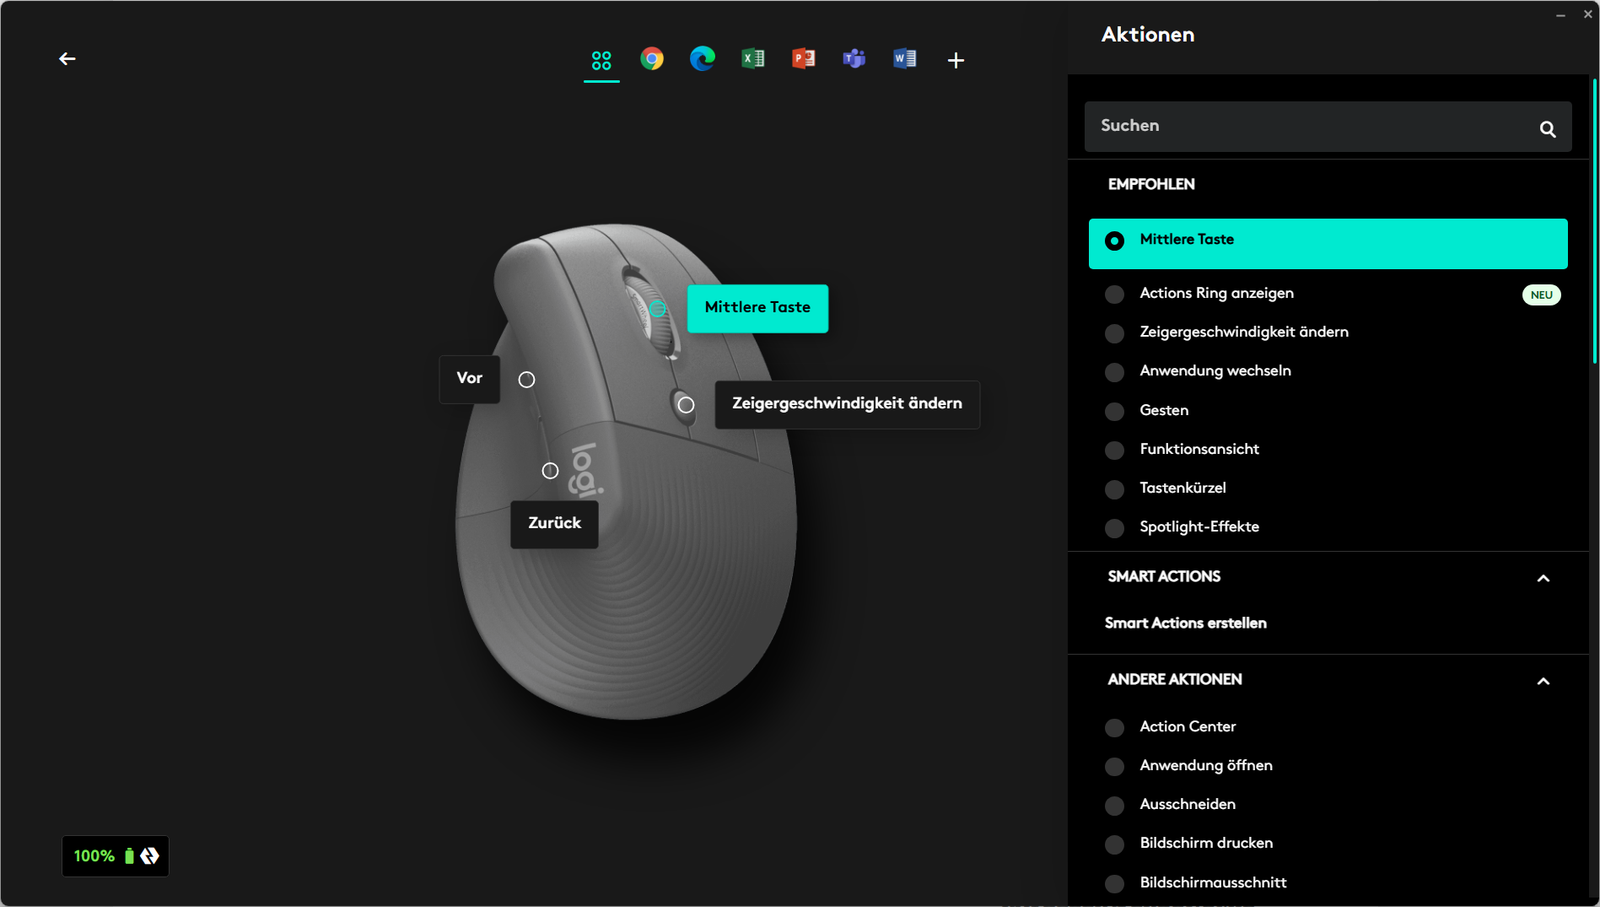Open the Word app profile
1600x907 pixels.
904,59
